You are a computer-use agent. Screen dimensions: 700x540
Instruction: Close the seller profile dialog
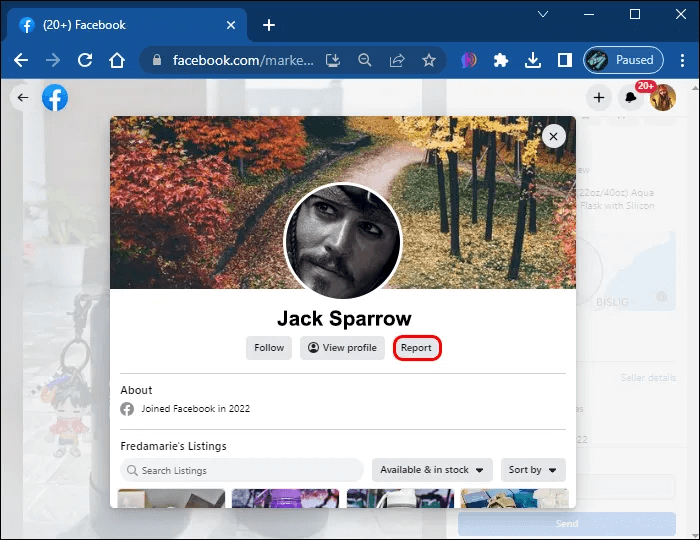pyautogui.click(x=554, y=137)
